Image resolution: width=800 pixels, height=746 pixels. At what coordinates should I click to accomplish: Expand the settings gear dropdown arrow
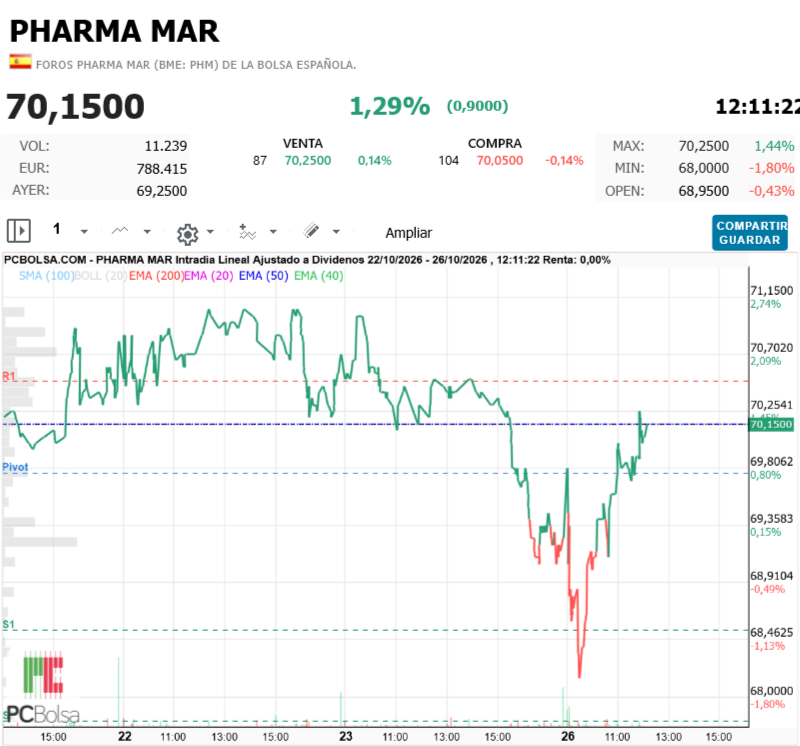210,232
